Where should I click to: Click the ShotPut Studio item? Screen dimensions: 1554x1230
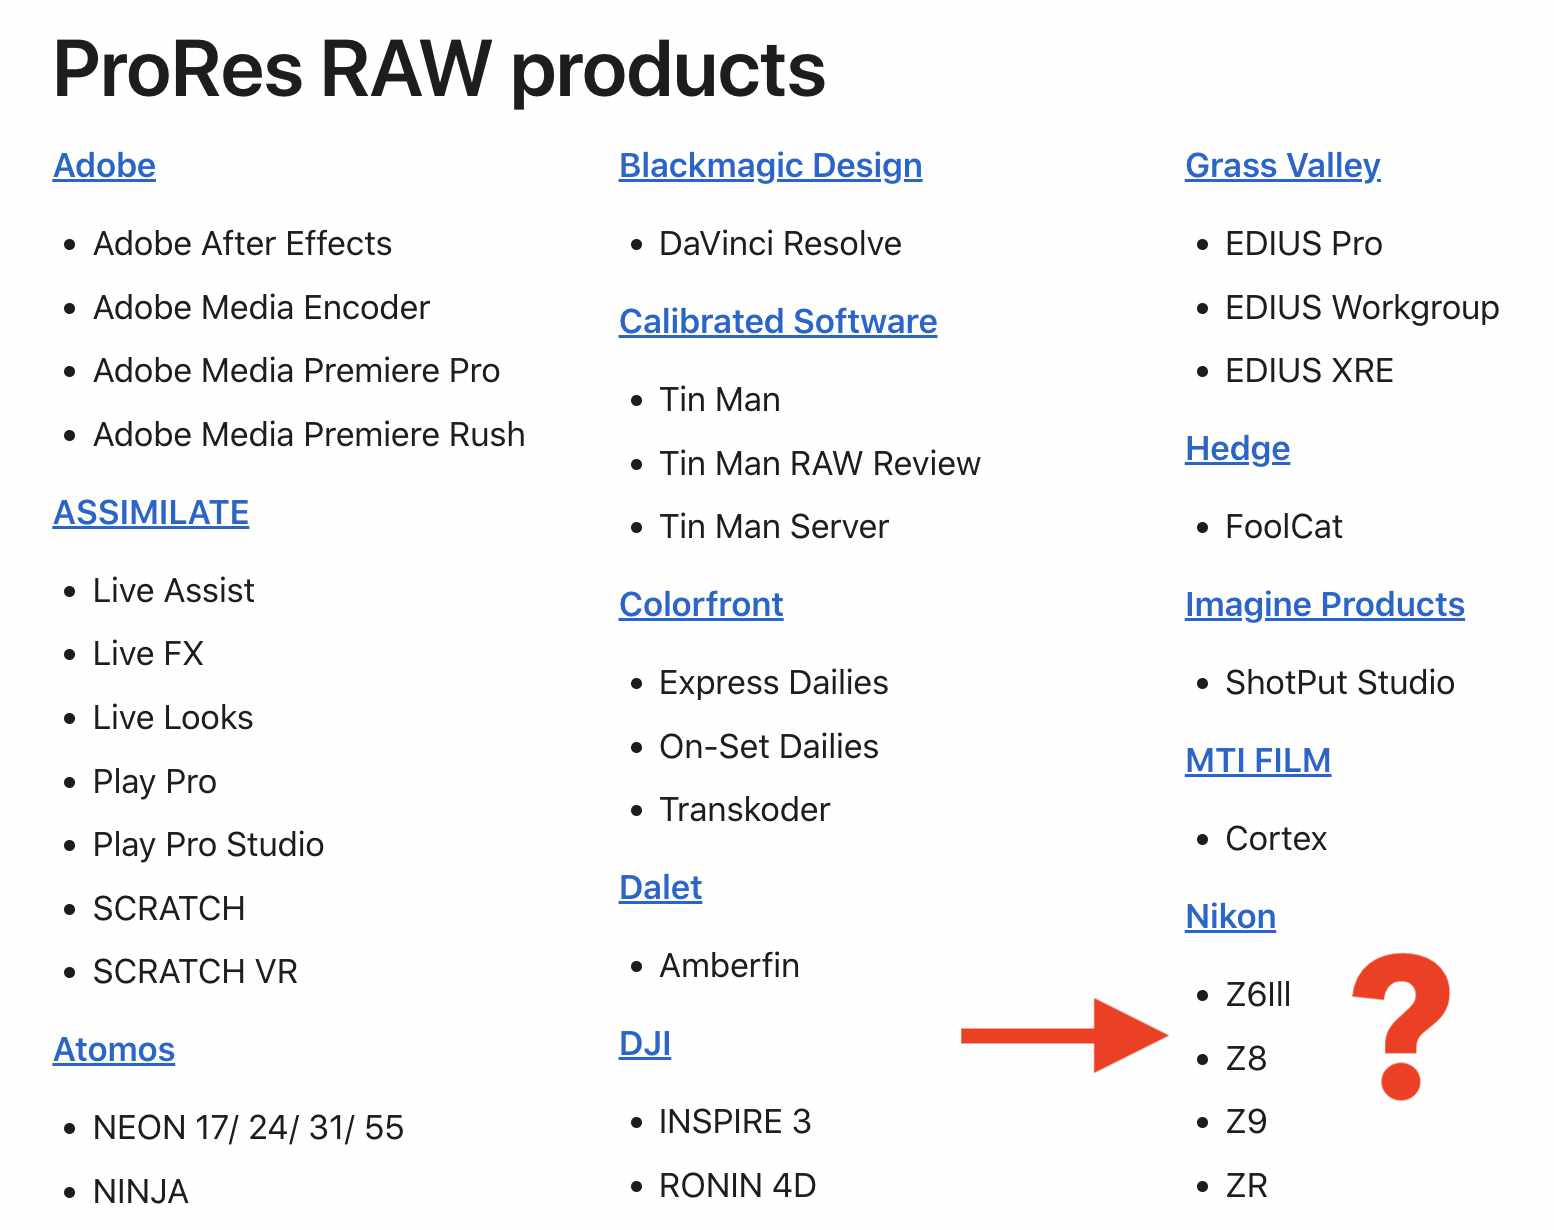(x=1340, y=683)
